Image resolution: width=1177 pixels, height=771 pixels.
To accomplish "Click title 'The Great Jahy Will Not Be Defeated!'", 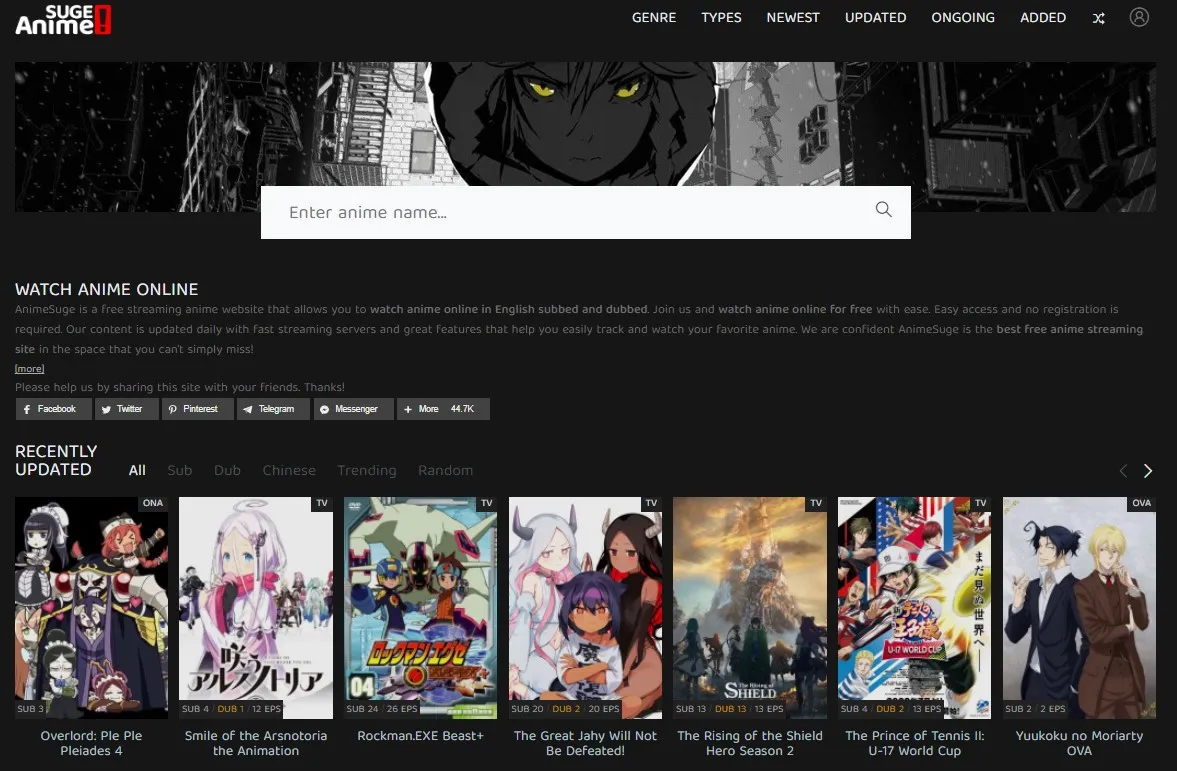I will point(585,743).
